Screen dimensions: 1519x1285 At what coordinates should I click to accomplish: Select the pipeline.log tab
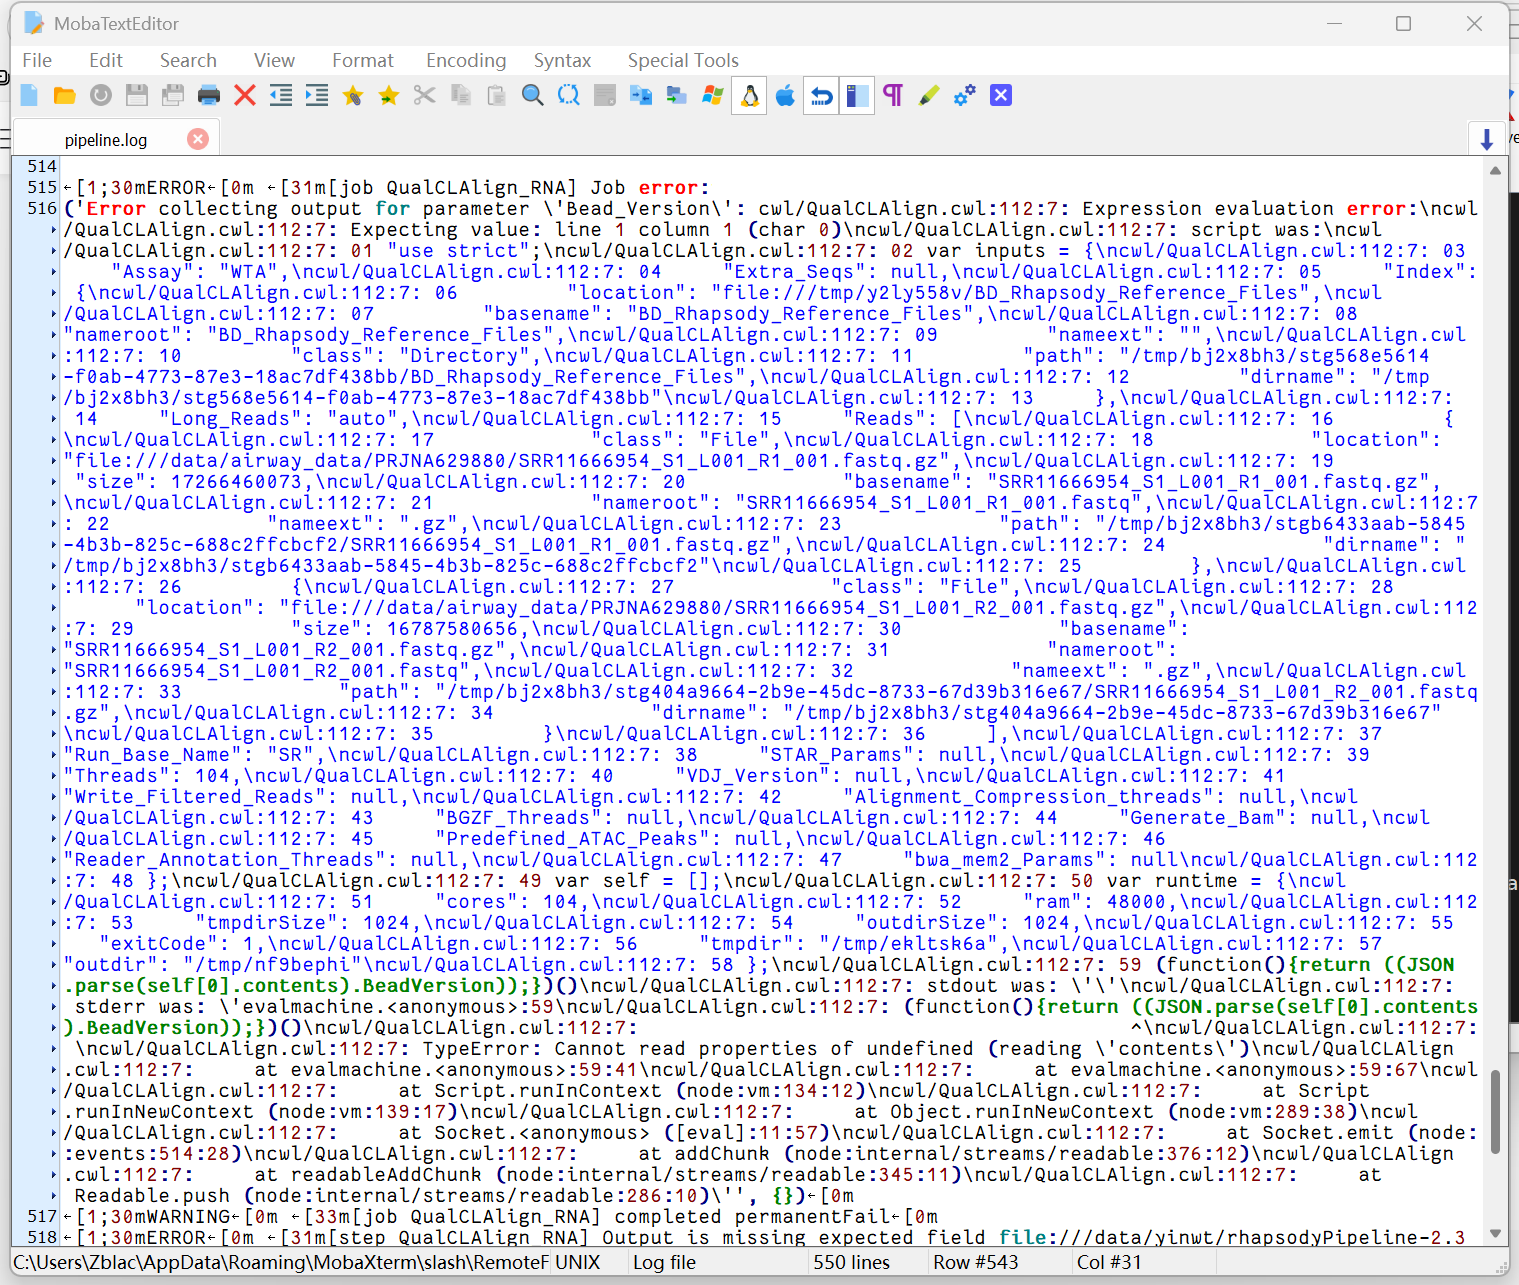tap(106, 140)
